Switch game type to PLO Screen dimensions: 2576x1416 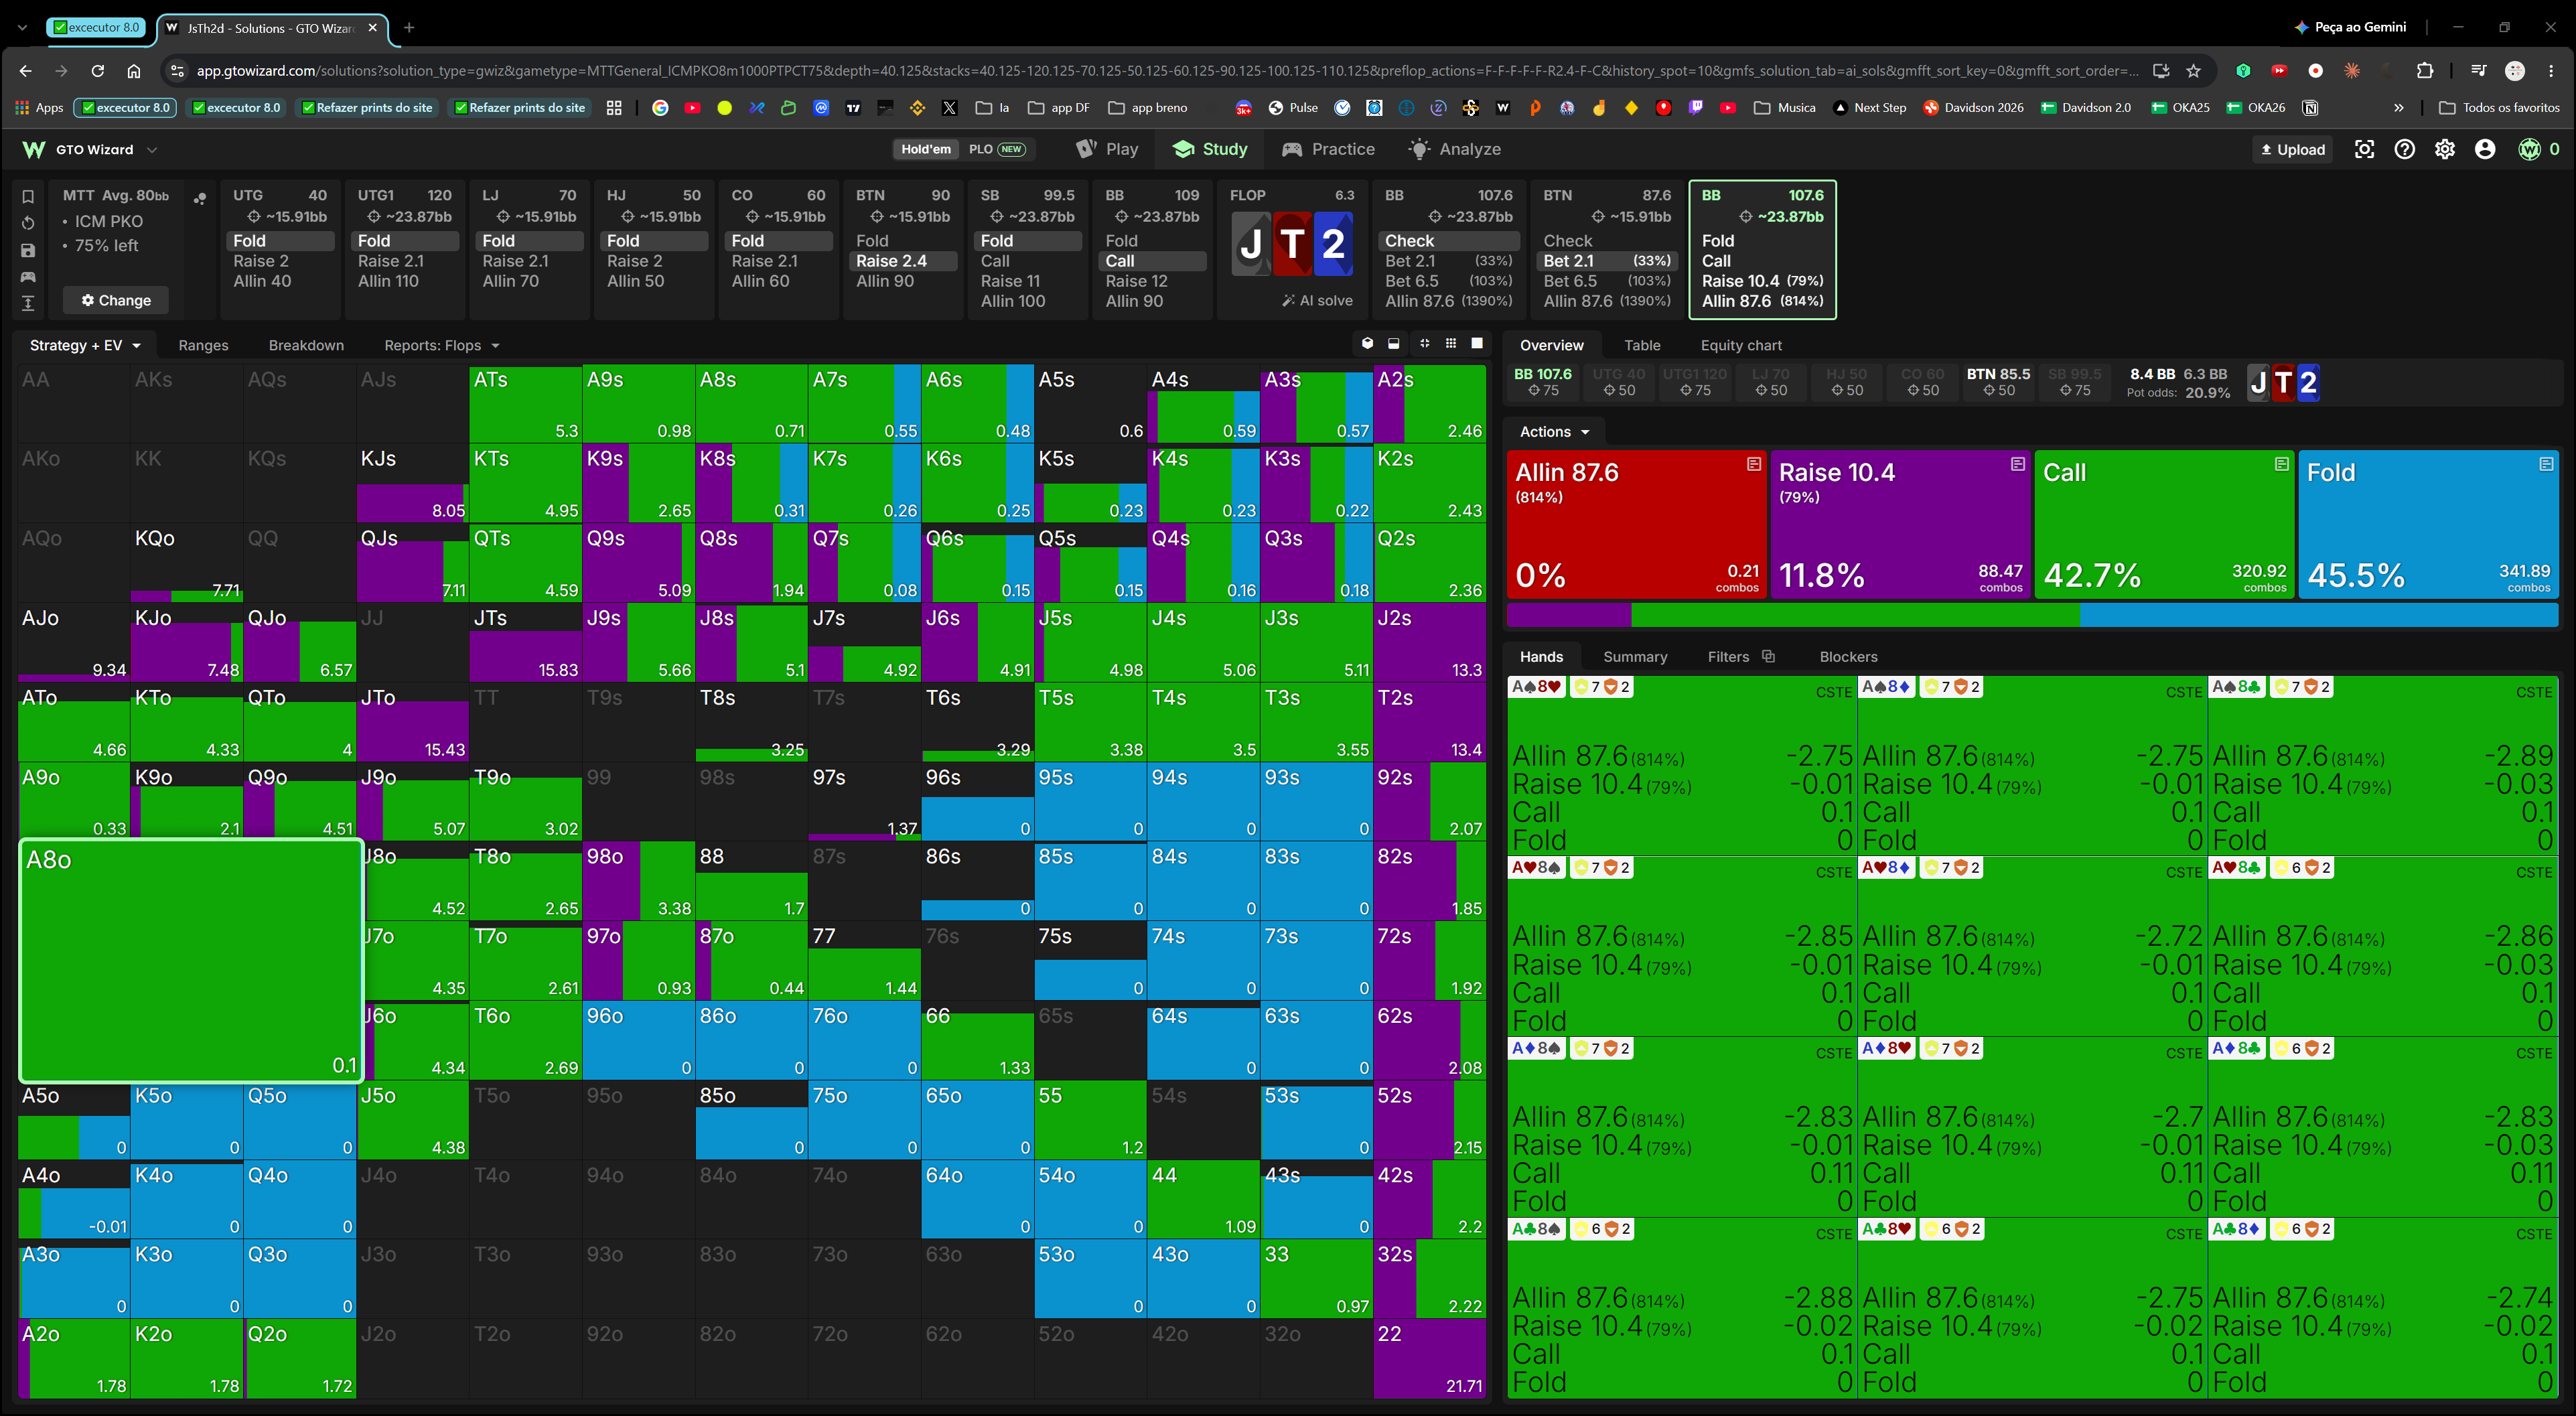[997, 149]
